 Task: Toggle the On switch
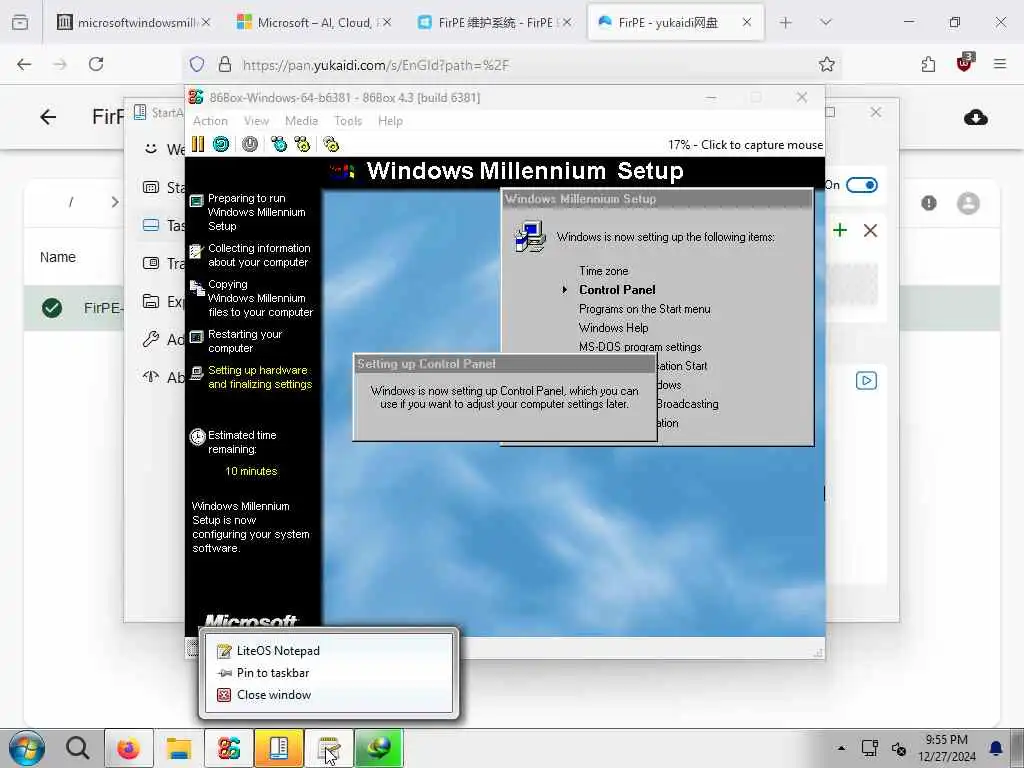(861, 185)
